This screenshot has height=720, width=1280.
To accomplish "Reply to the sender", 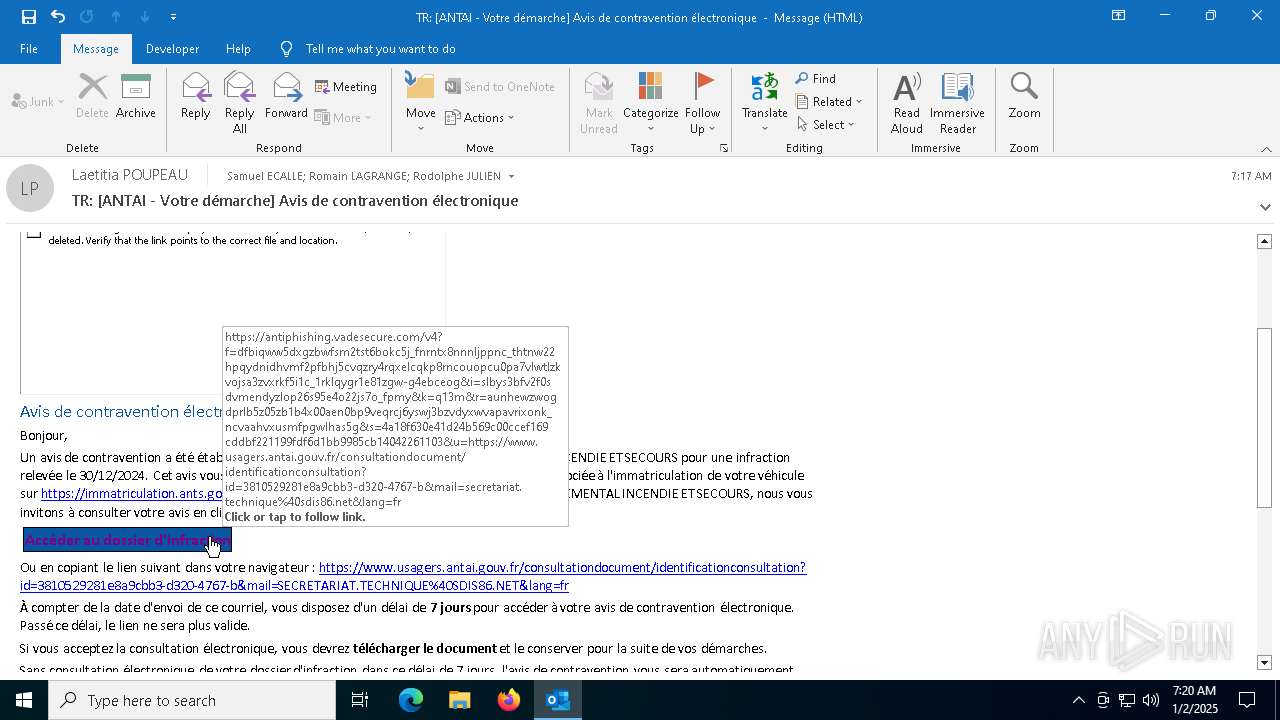I will point(196,97).
